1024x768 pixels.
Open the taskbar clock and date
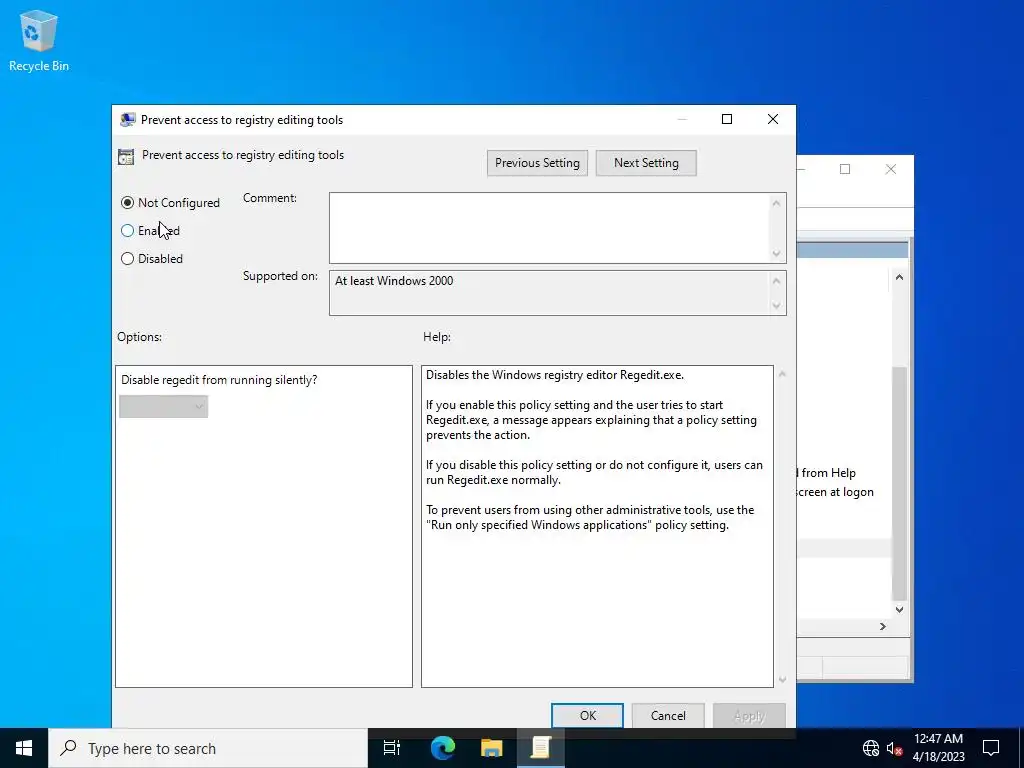point(938,748)
